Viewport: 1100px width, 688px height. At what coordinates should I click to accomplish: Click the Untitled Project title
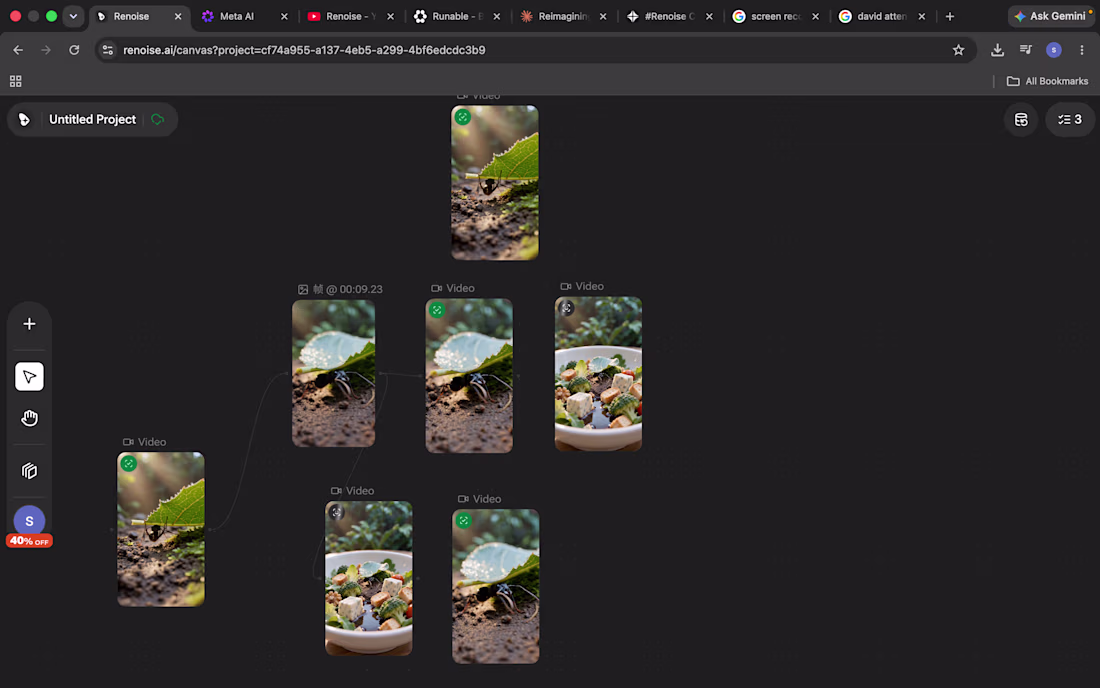point(92,119)
